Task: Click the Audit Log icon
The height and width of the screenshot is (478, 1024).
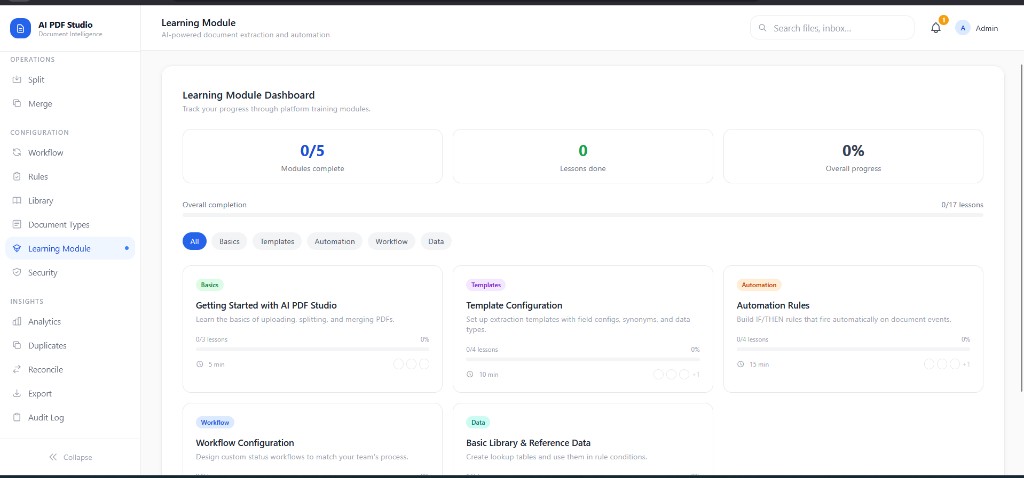Action: (17, 417)
